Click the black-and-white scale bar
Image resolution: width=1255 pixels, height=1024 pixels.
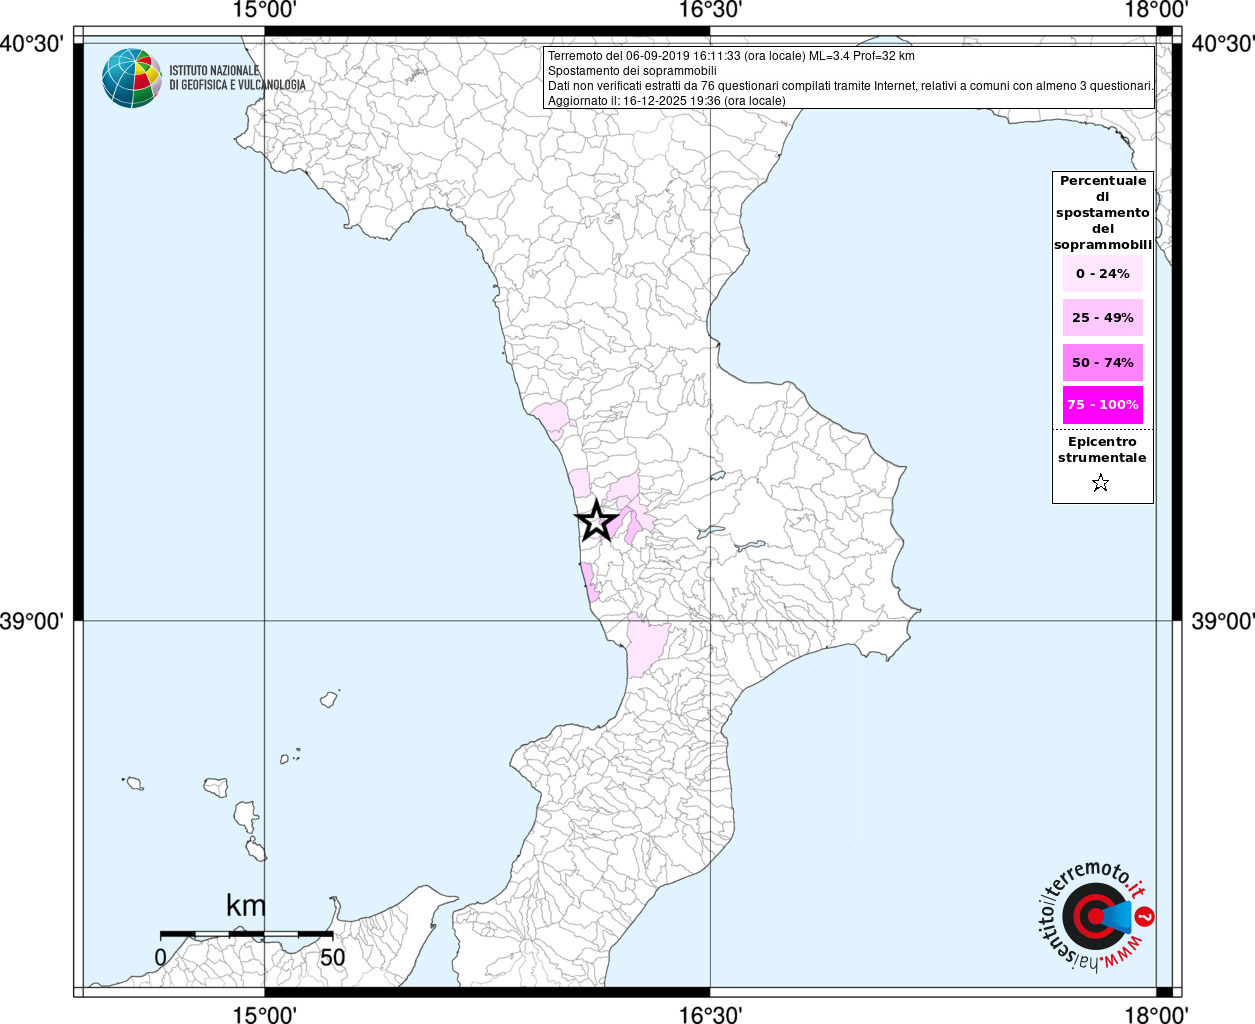point(247,934)
